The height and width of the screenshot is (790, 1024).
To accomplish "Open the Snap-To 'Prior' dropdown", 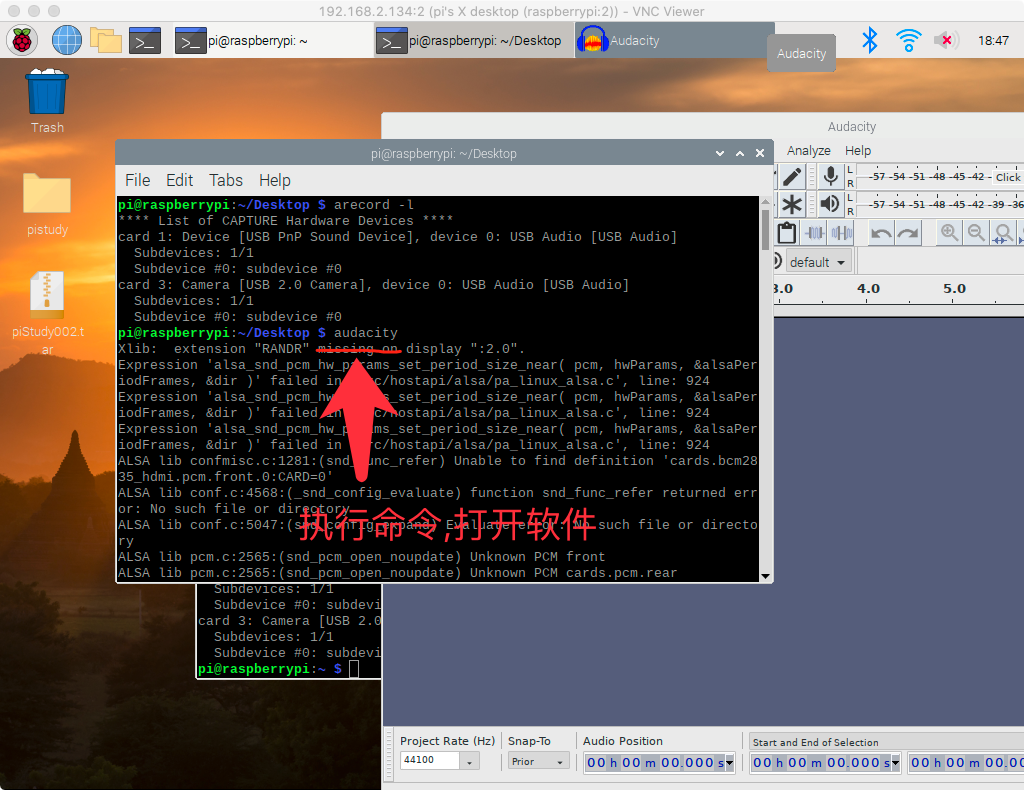I will [538, 761].
